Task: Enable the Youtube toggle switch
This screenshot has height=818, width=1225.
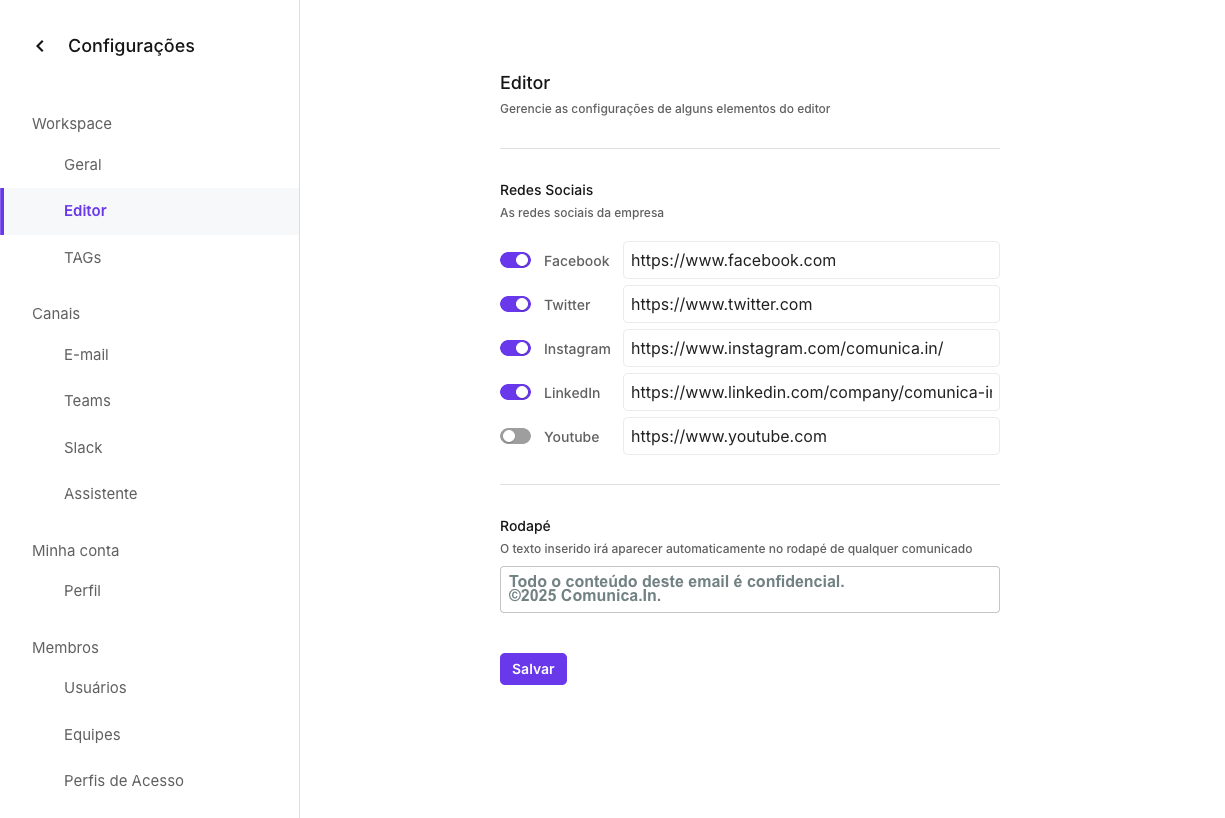Action: click(515, 436)
